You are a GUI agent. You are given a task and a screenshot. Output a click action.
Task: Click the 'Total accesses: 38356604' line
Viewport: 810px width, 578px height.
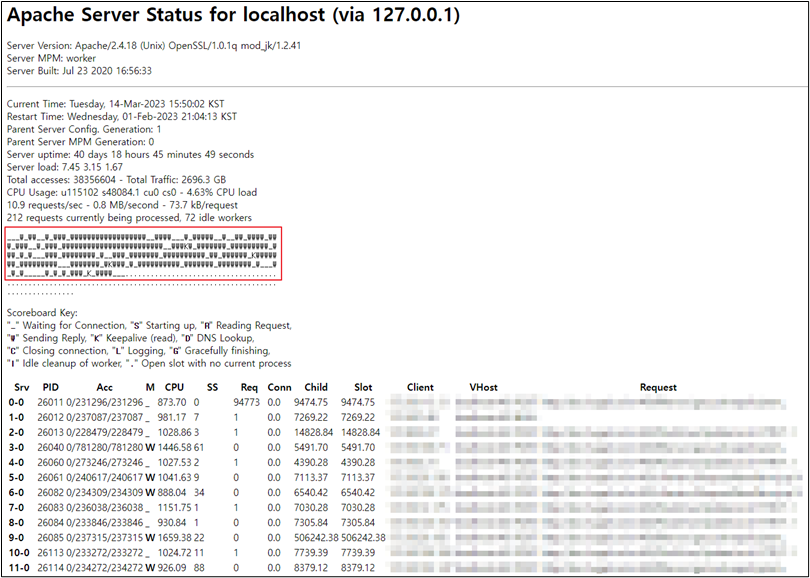116,180
